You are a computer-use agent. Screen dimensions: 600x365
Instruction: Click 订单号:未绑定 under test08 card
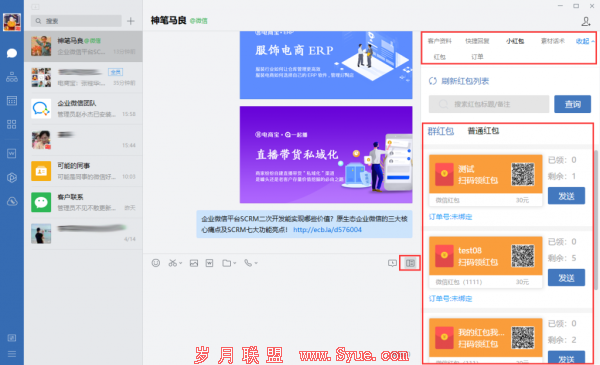click(x=450, y=298)
